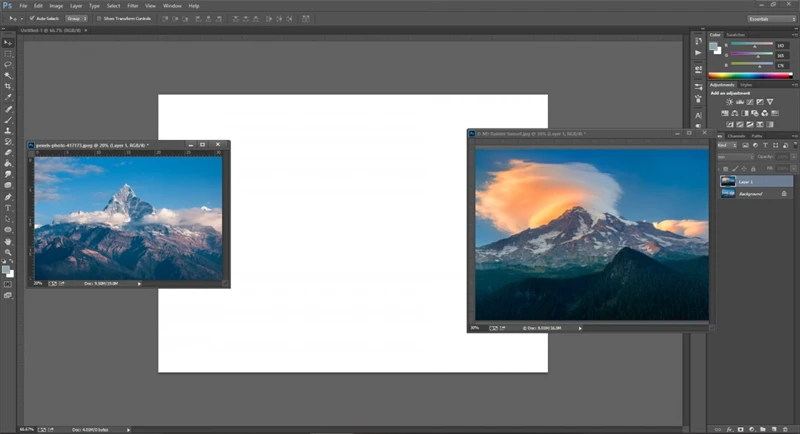Viewport: 800px width, 434px height.
Task: Click the color spectrum ramp bar
Action: (x=748, y=75)
